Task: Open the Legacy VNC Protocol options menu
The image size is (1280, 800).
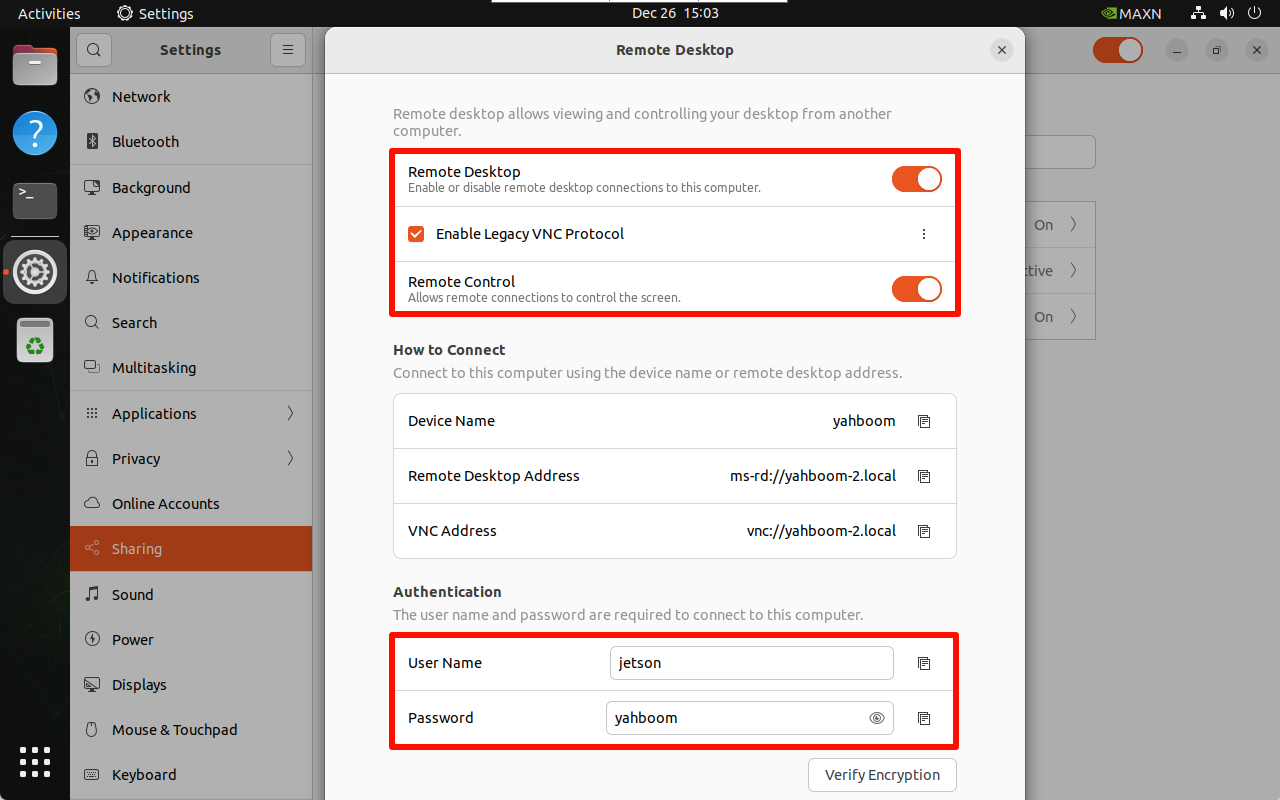Action: coord(924,234)
